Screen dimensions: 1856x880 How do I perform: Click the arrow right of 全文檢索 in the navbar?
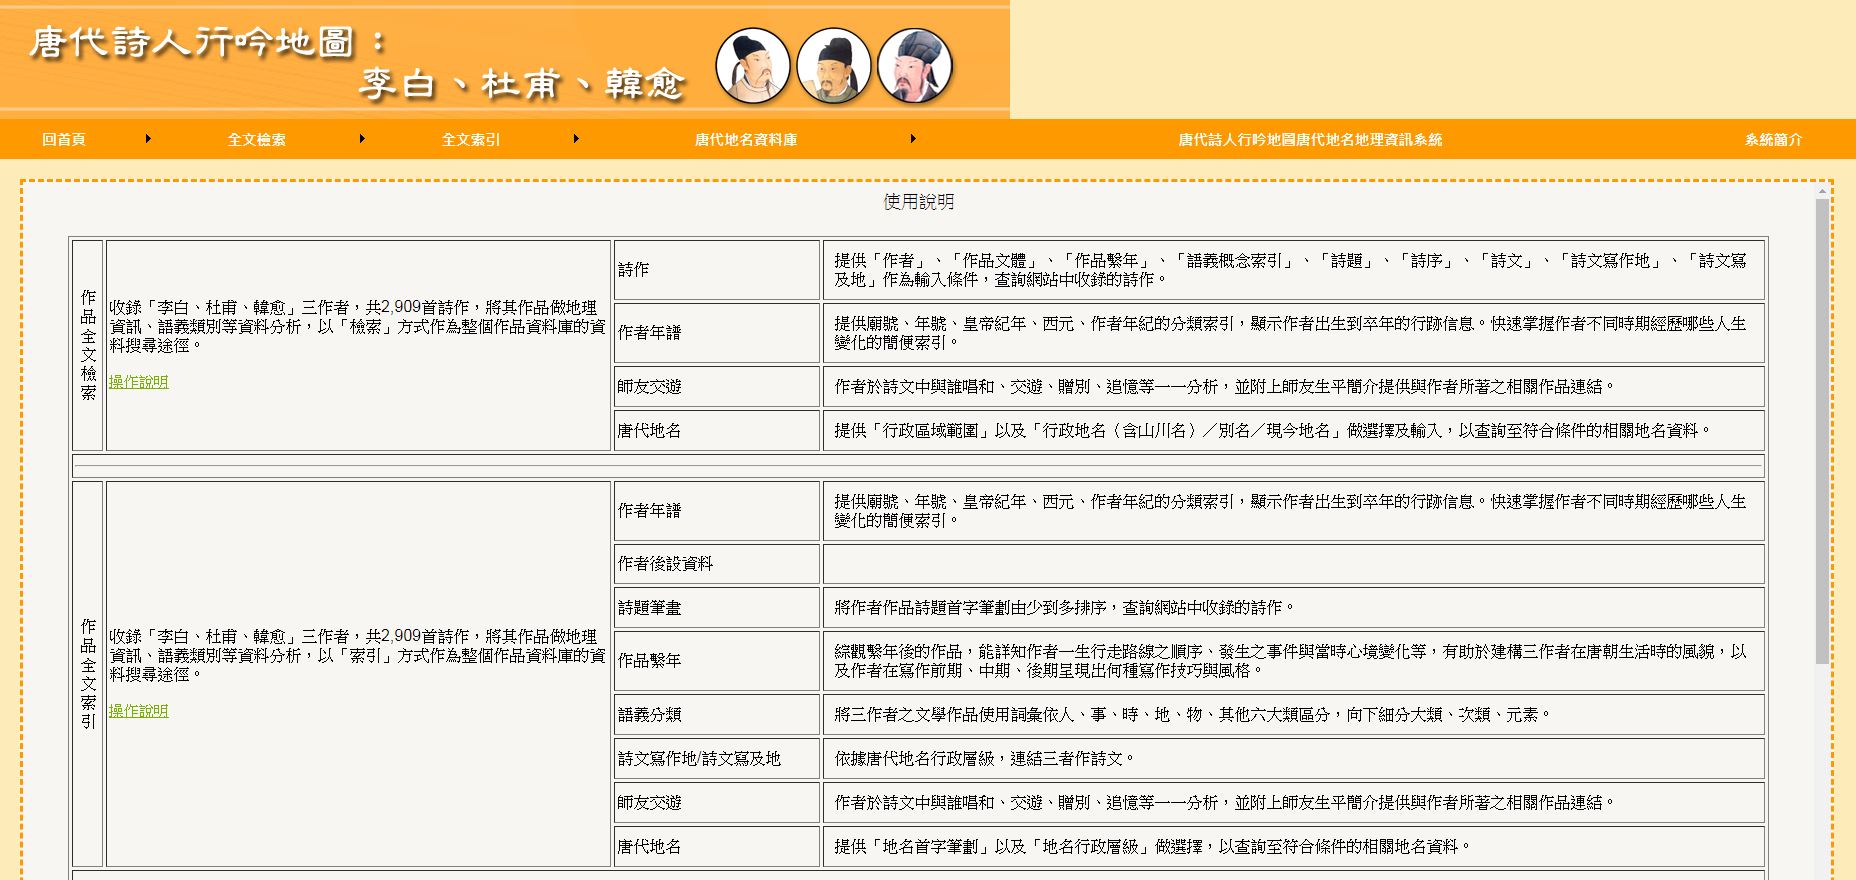coord(362,139)
